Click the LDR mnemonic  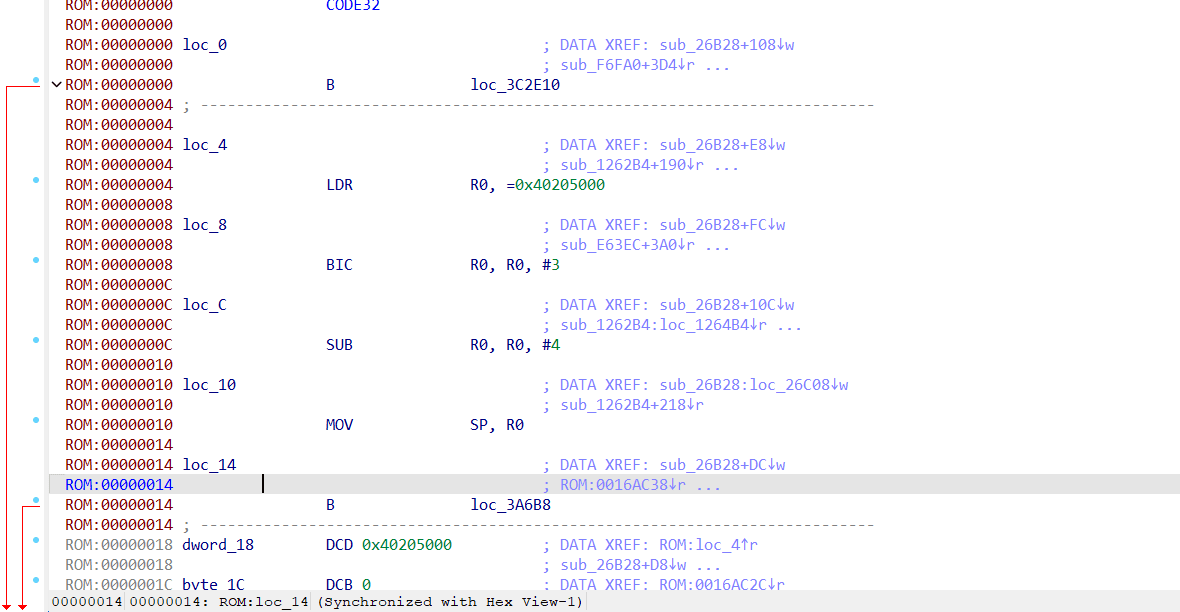click(339, 185)
